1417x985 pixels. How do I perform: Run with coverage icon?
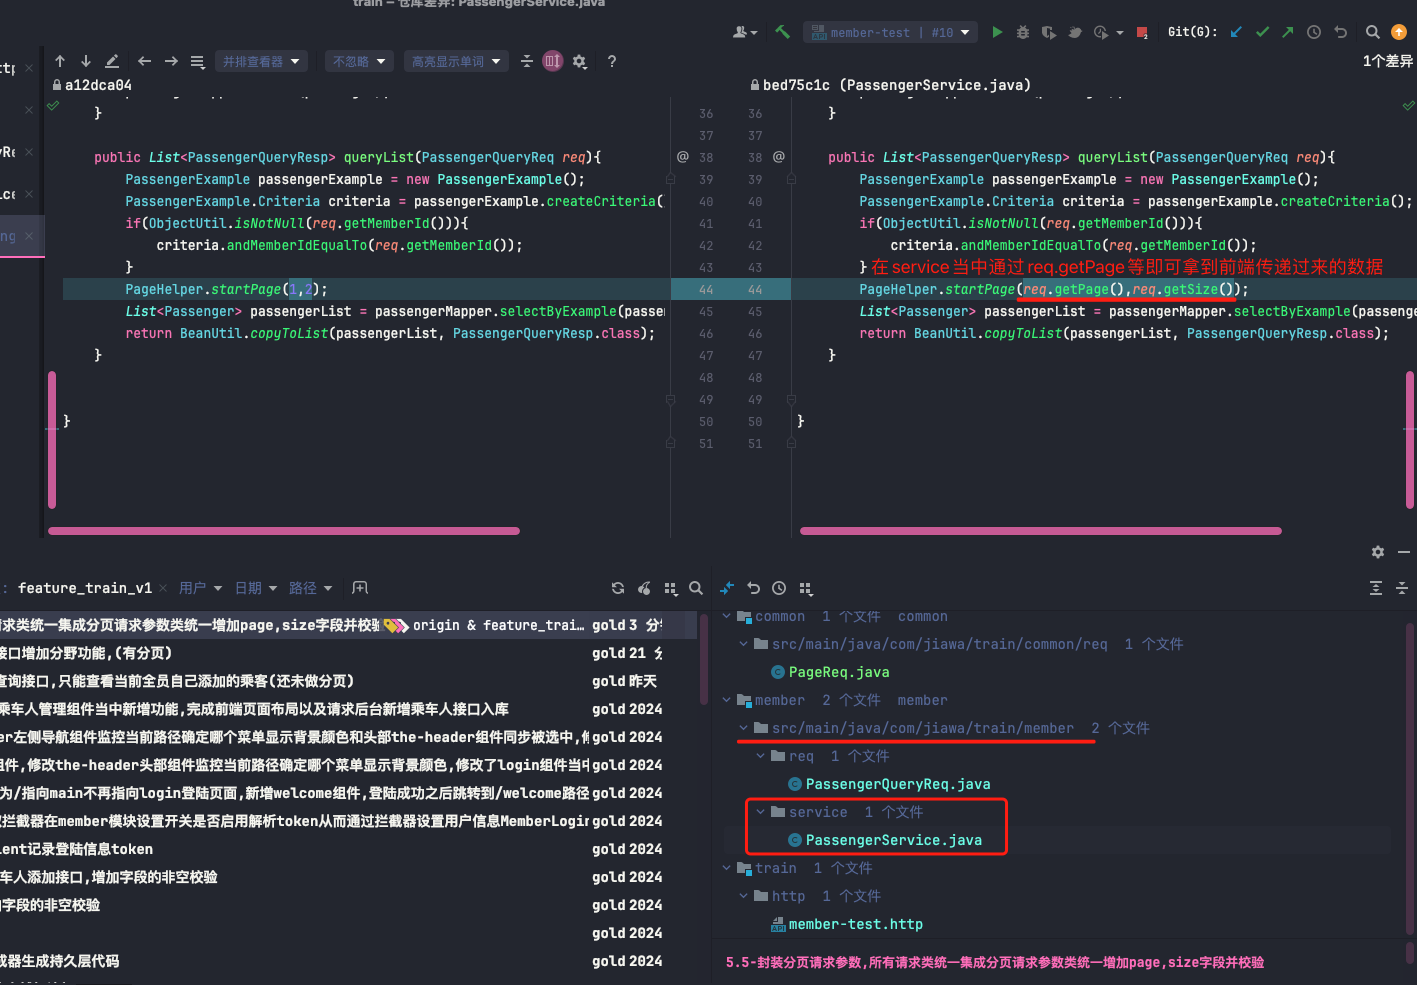1048,32
